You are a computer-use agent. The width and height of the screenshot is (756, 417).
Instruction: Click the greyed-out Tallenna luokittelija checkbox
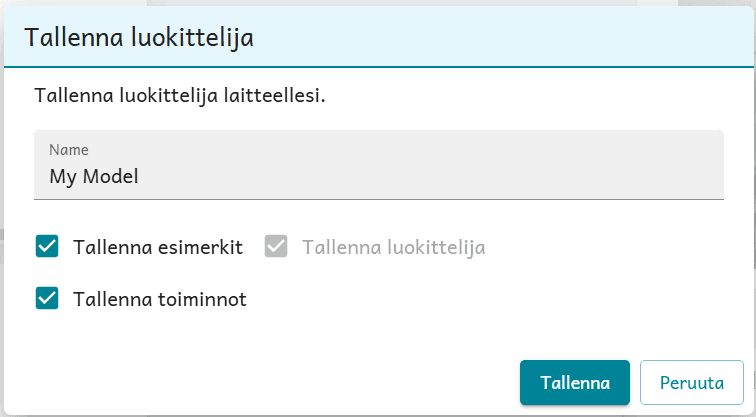pyautogui.click(x=276, y=246)
